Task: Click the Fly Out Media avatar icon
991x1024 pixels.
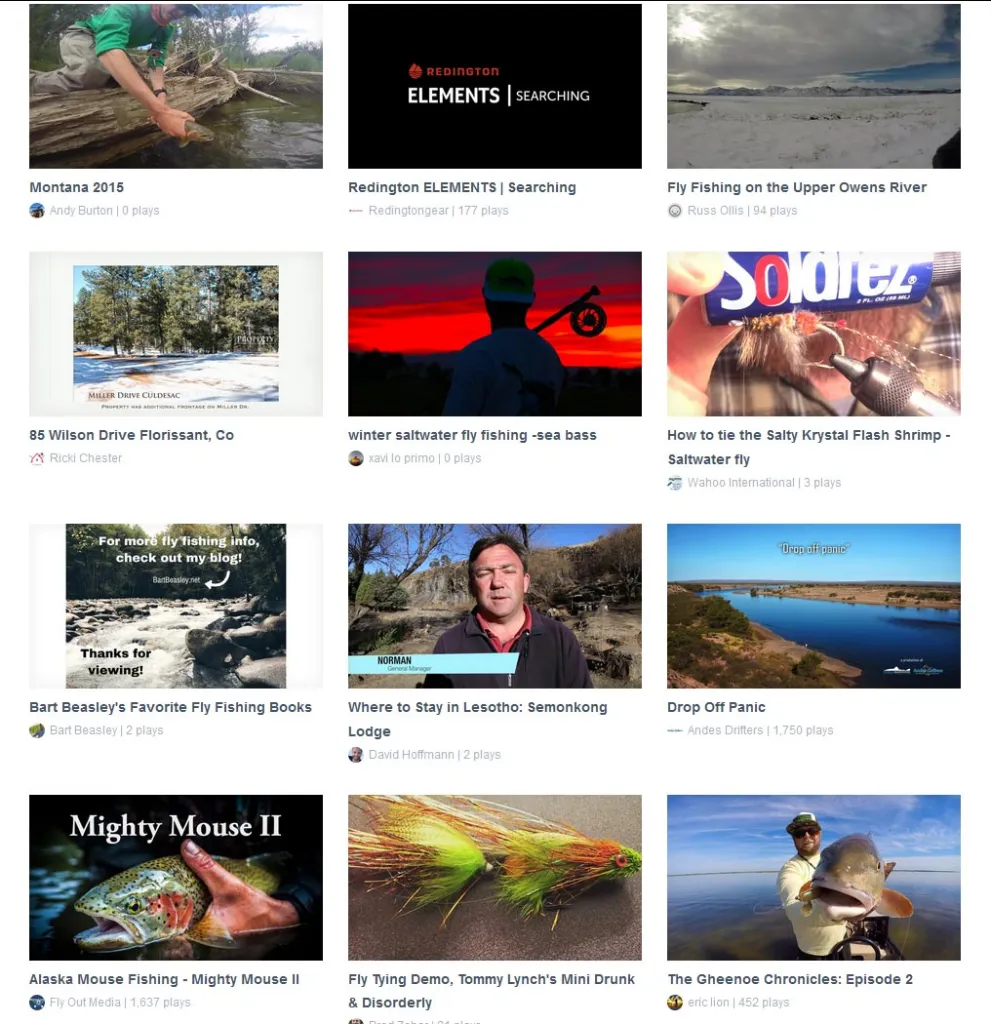Action: coord(37,1002)
